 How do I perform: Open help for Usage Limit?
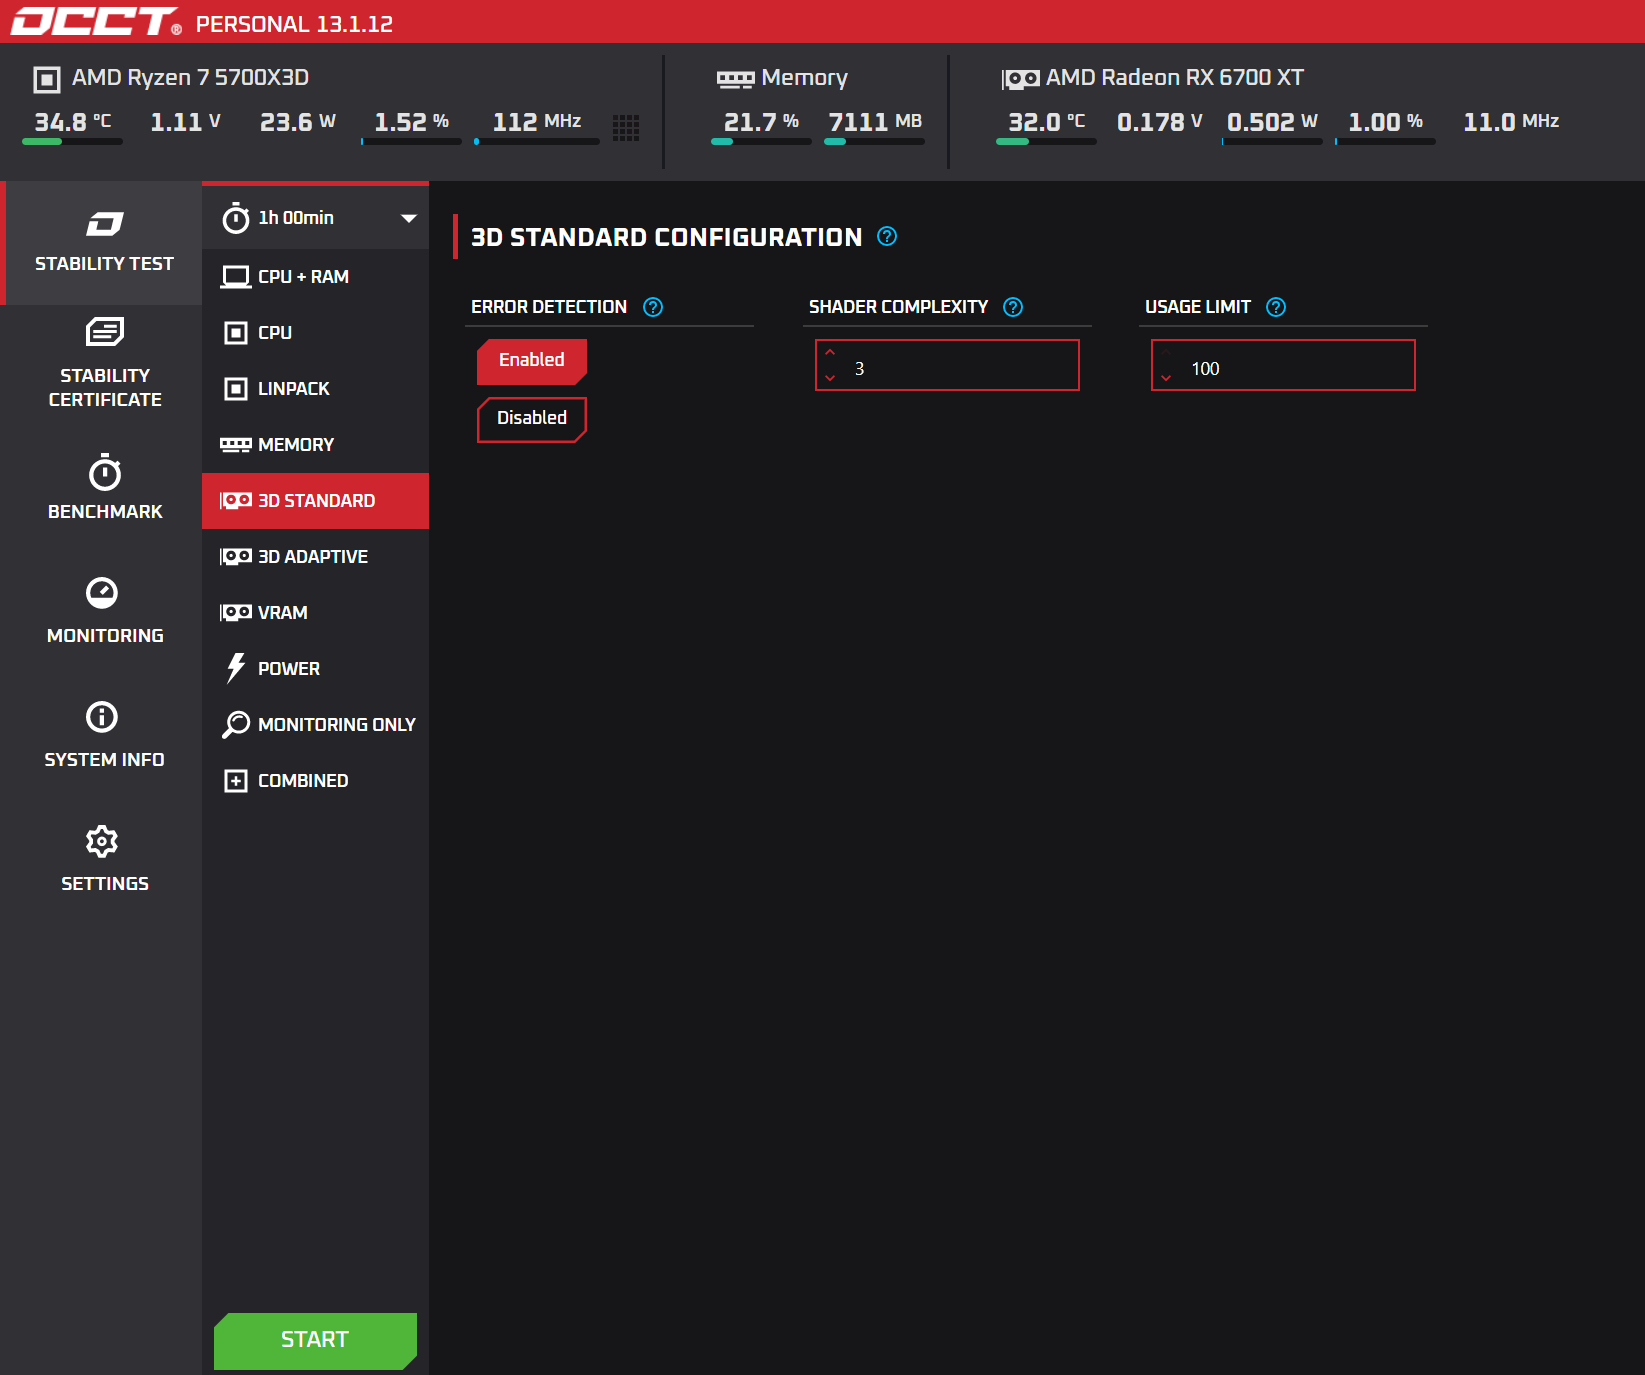pyautogui.click(x=1276, y=307)
